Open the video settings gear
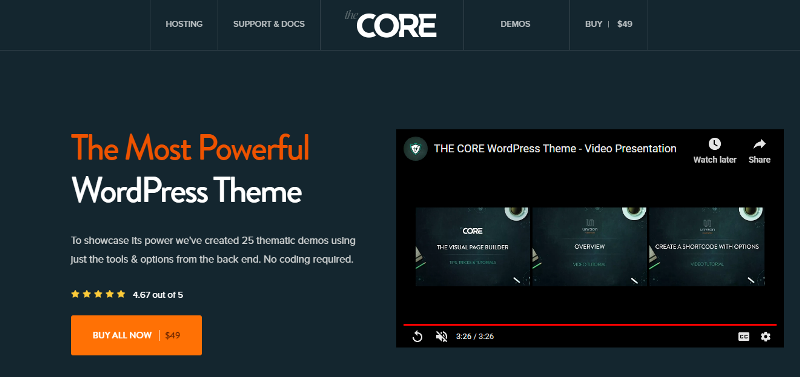The image size is (800, 377). [x=765, y=336]
